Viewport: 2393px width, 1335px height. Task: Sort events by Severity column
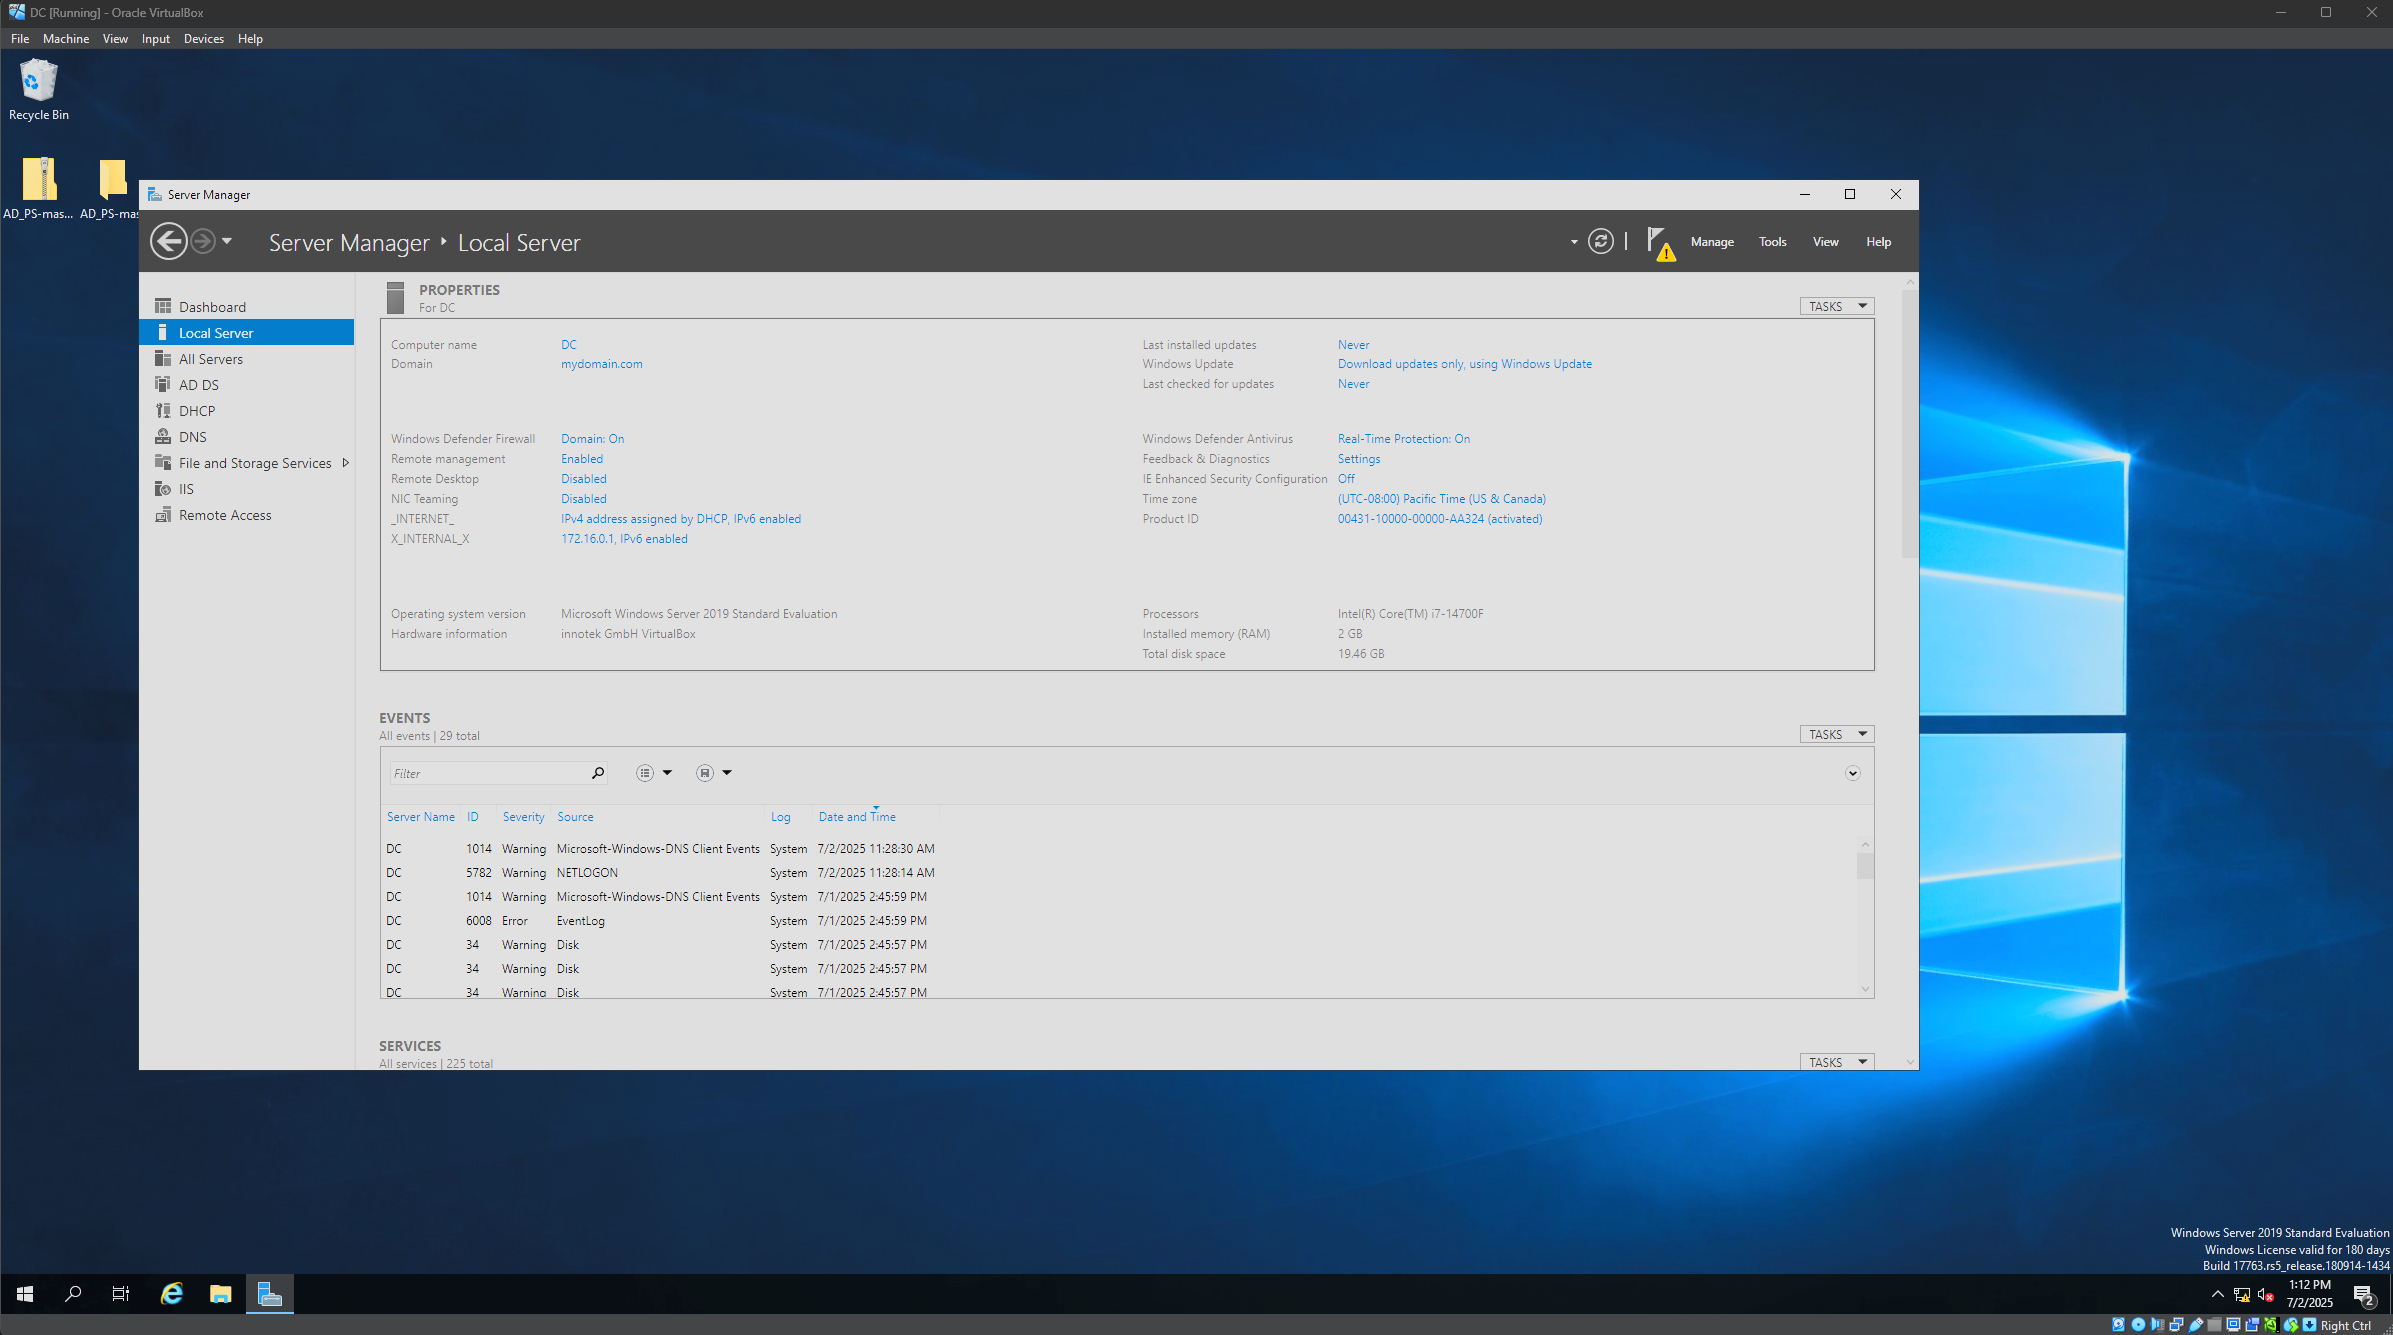pyautogui.click(x=524, y=817)
